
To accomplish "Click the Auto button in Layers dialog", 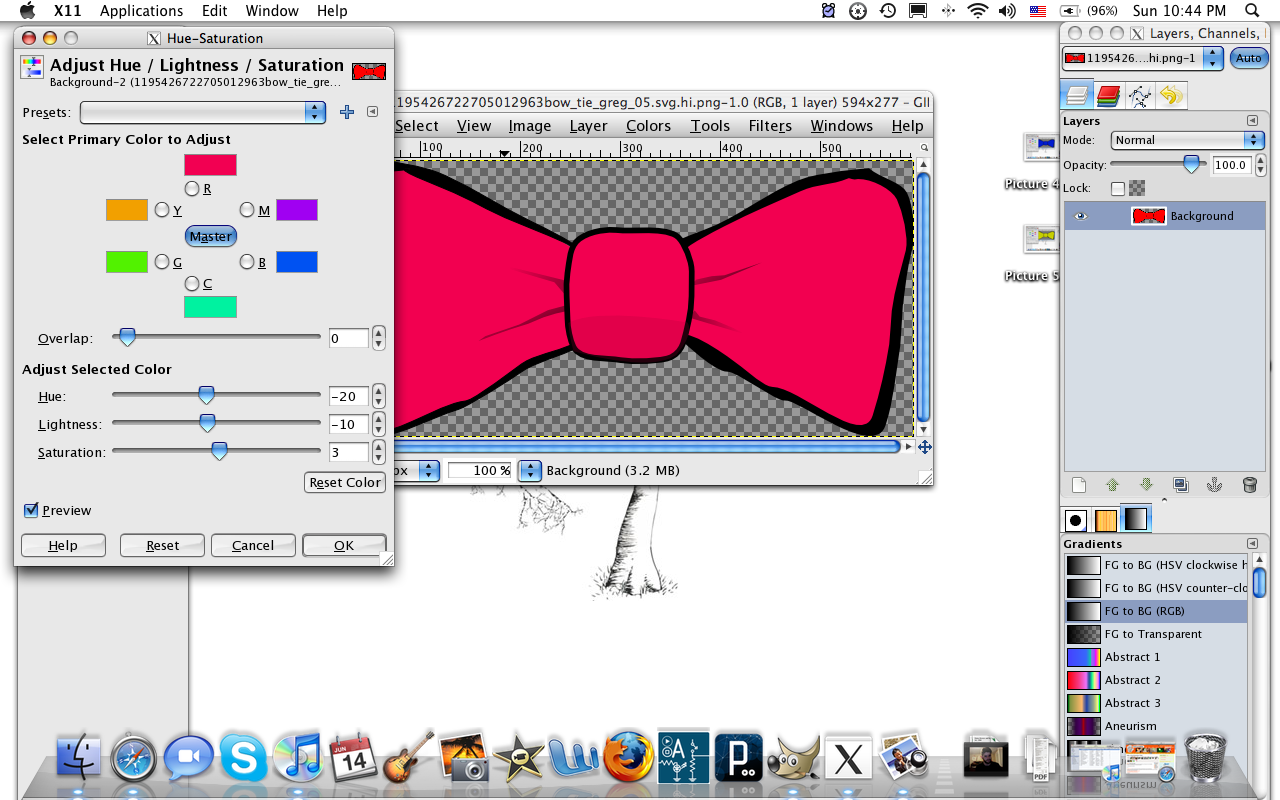I will pos(1248,58).
